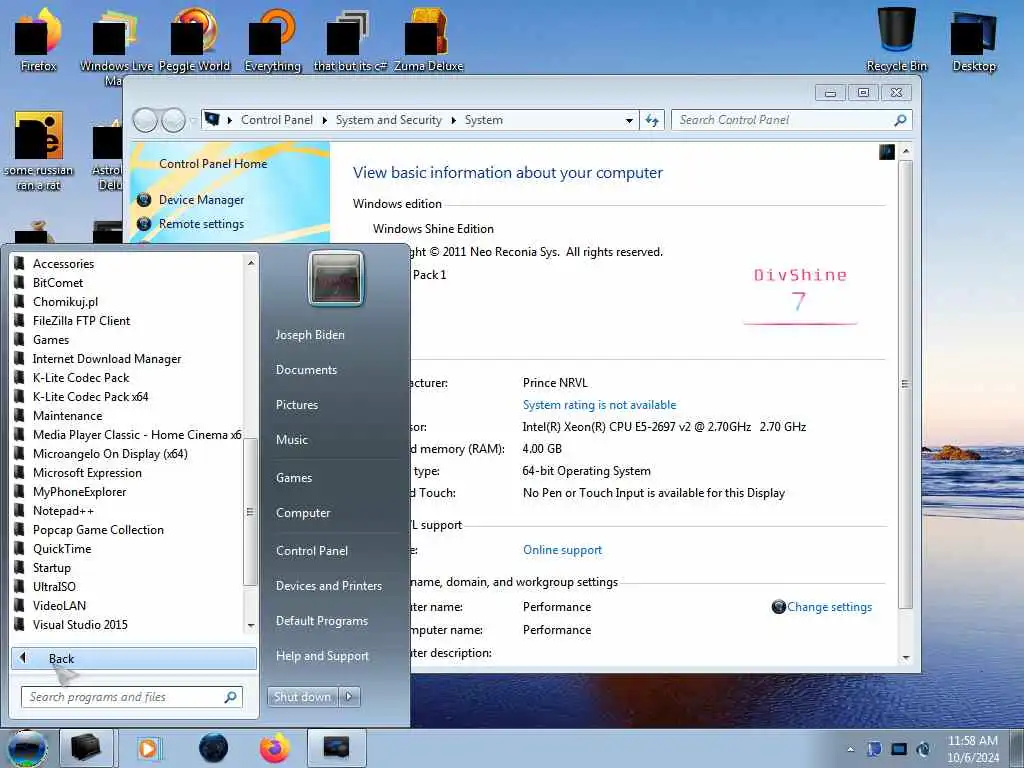Click the System window scrollbar down arrow
The height and width of the screenshot is (768, 1024).
click(x=906, y=658)
